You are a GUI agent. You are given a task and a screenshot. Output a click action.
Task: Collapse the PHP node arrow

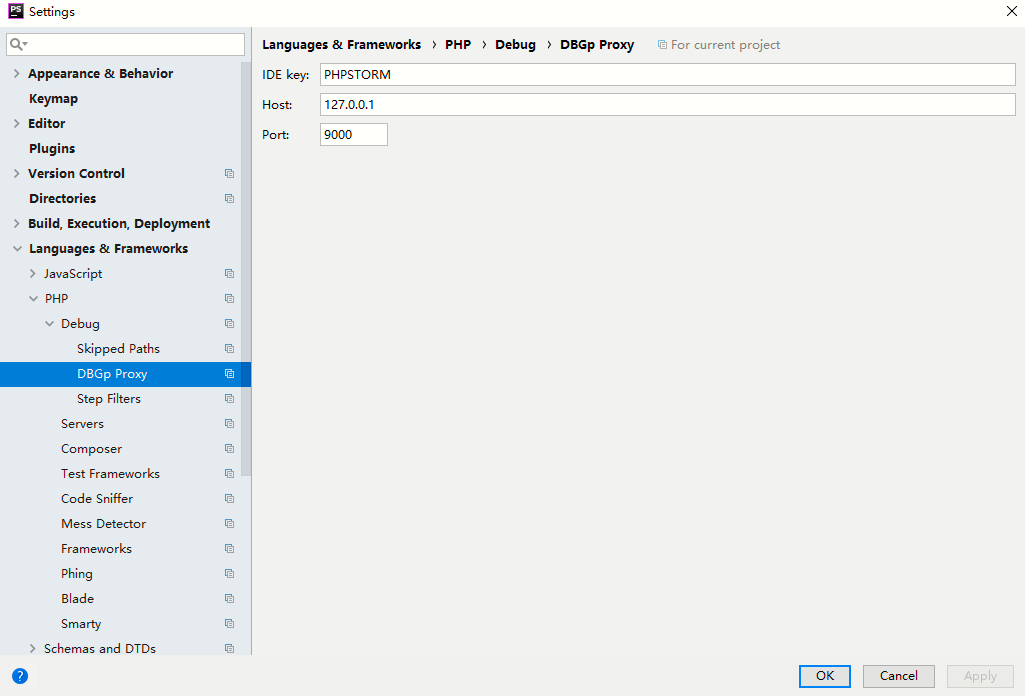click(33, 299)
